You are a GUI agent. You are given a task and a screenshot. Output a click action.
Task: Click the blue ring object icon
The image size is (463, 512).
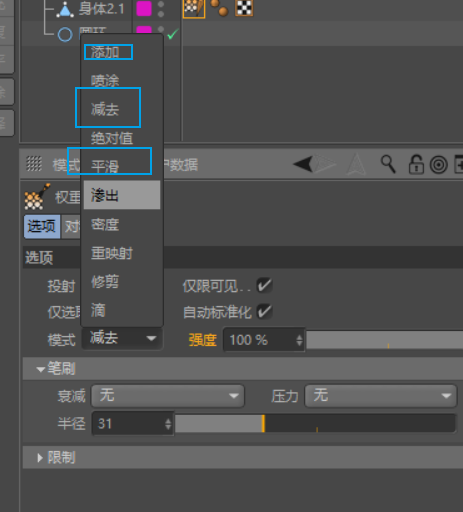pos(65,34)
